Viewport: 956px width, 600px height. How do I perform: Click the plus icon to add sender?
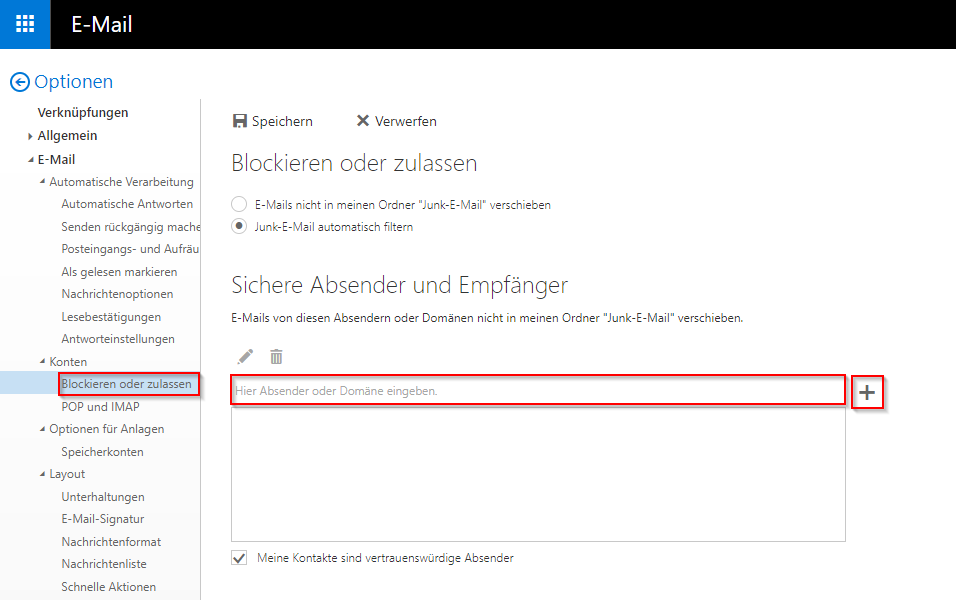point(867,393)
